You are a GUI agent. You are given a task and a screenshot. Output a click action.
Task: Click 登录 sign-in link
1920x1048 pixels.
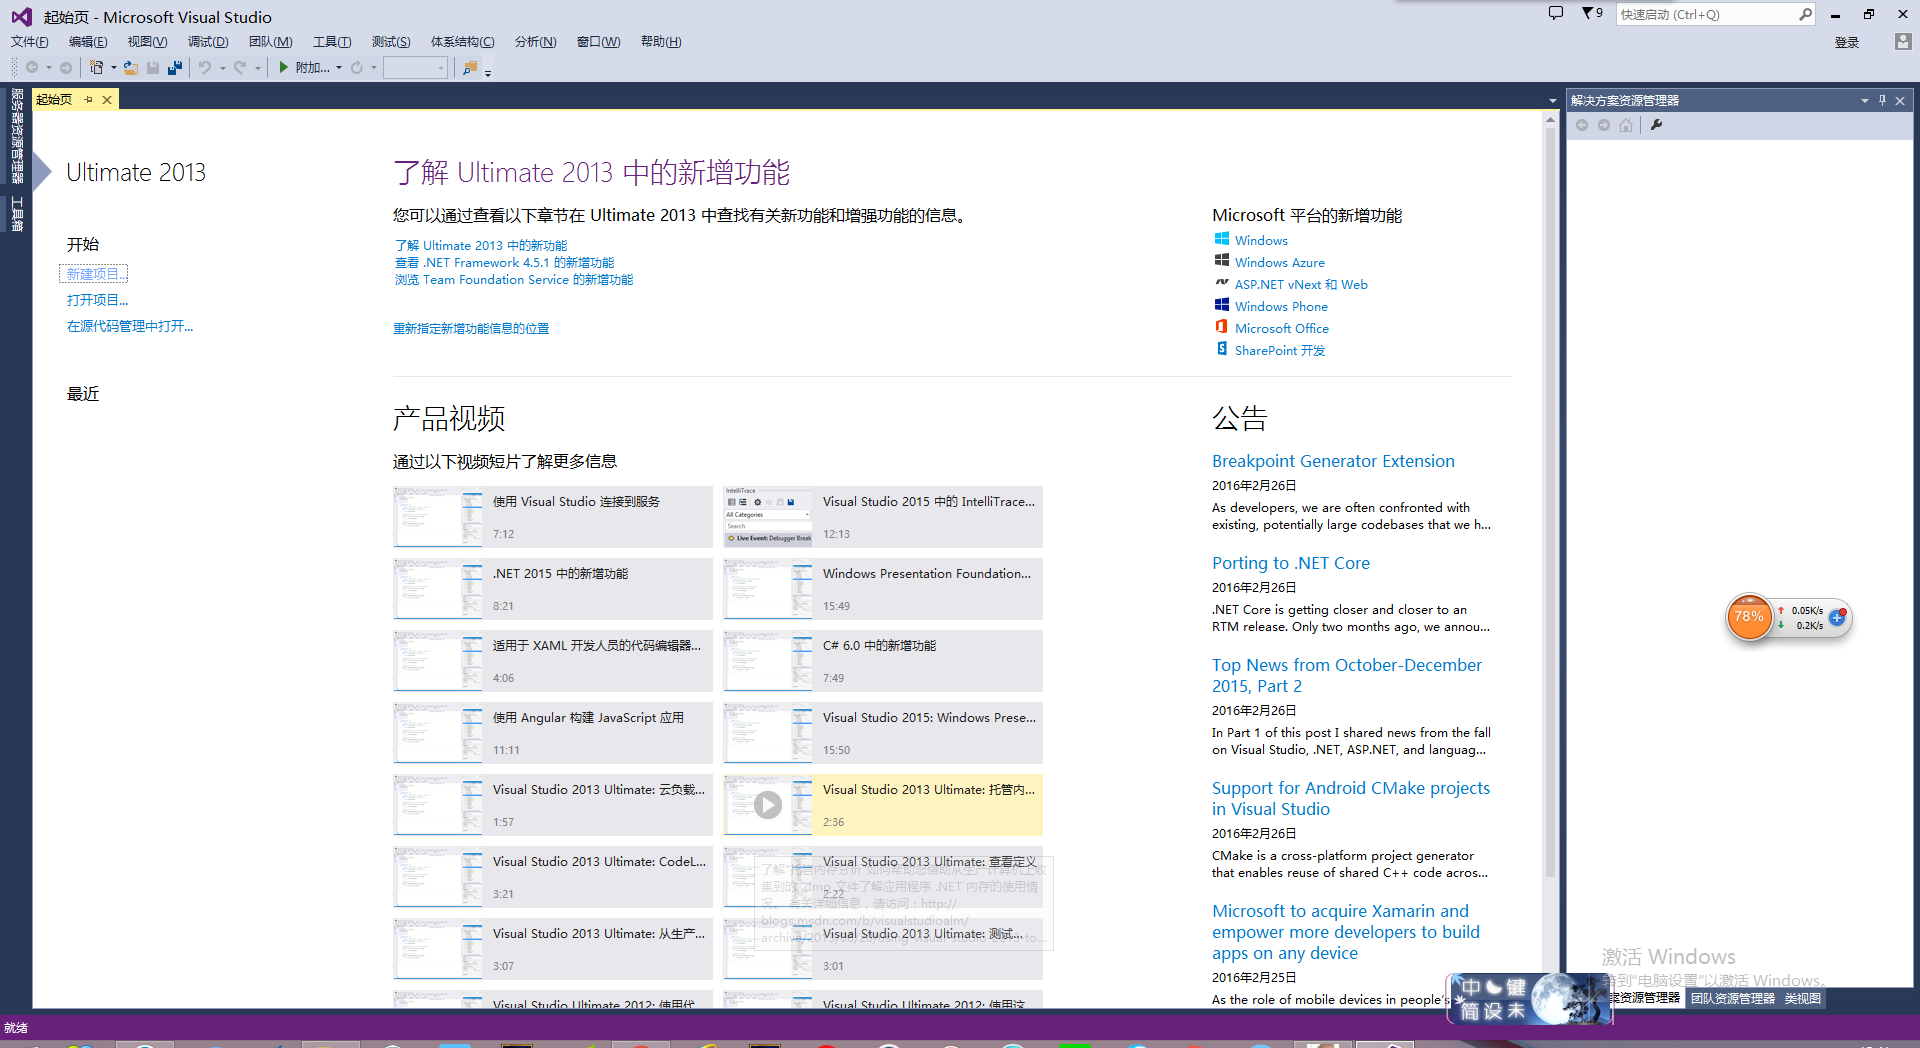pos(1847,43)
